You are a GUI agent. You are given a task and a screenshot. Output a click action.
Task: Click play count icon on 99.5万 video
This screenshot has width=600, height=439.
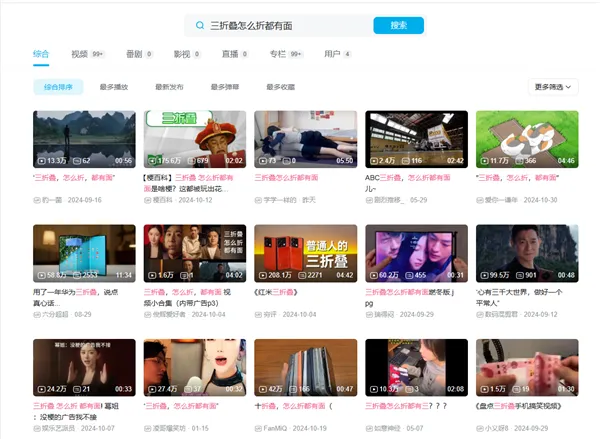(x=484, y=274)
